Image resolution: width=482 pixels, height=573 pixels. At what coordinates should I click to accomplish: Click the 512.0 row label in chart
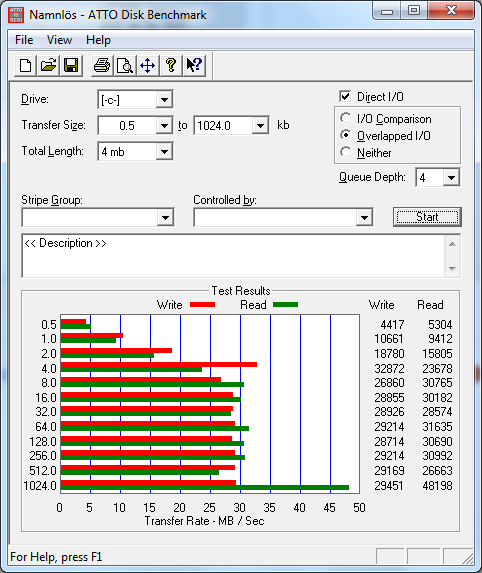43,470
